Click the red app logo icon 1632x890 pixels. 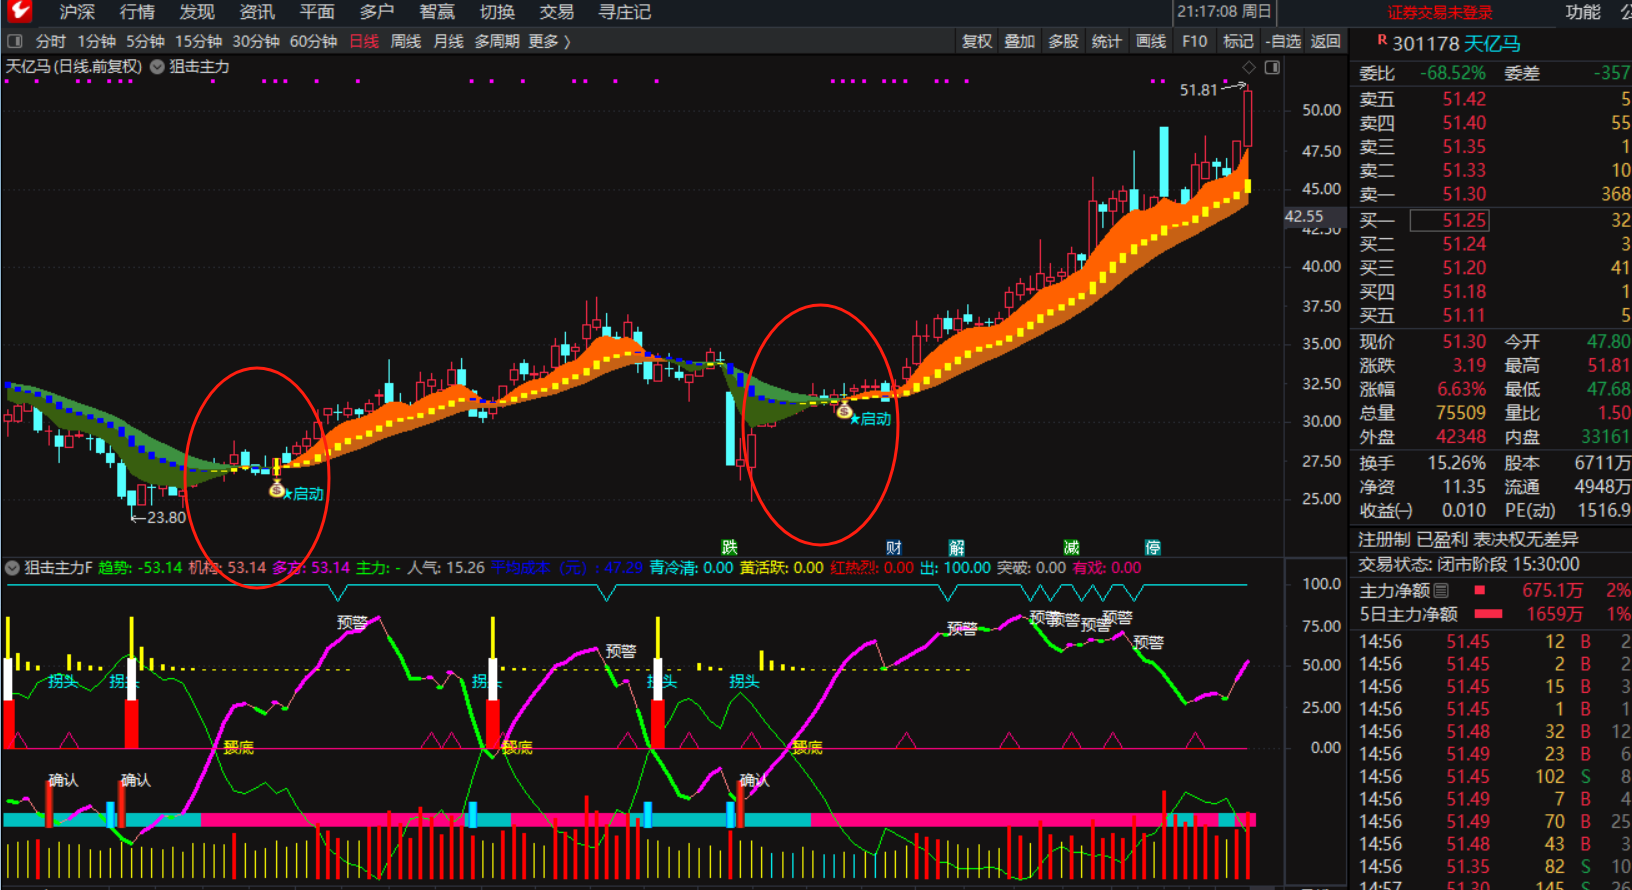click(18, 12)
